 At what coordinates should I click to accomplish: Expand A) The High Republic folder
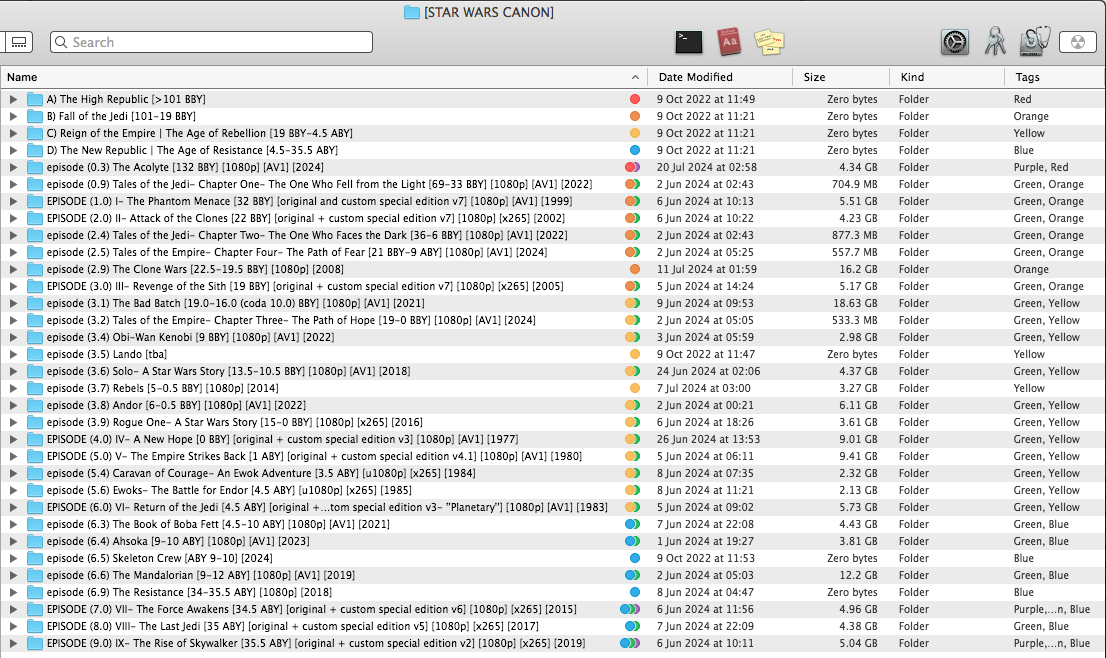coord(13,99)
